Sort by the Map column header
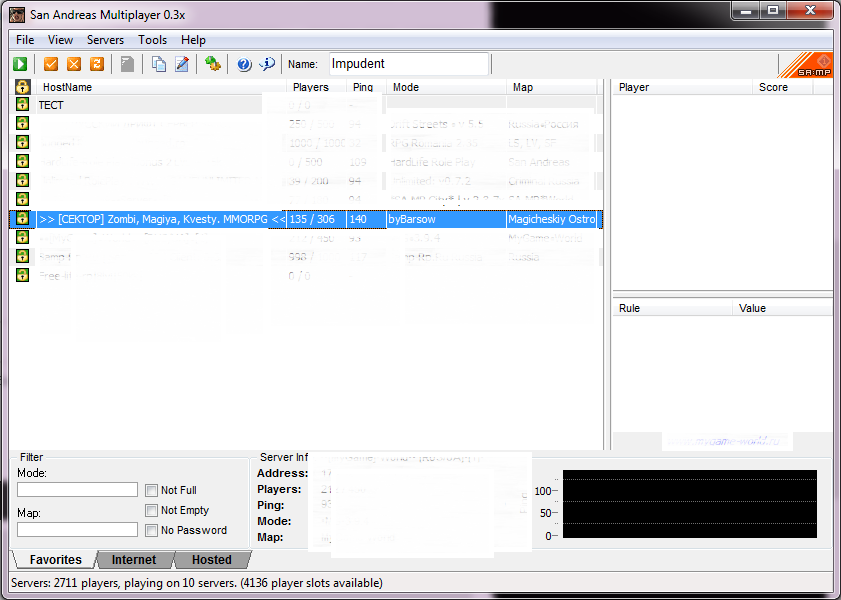 click(x=551, y=87)
